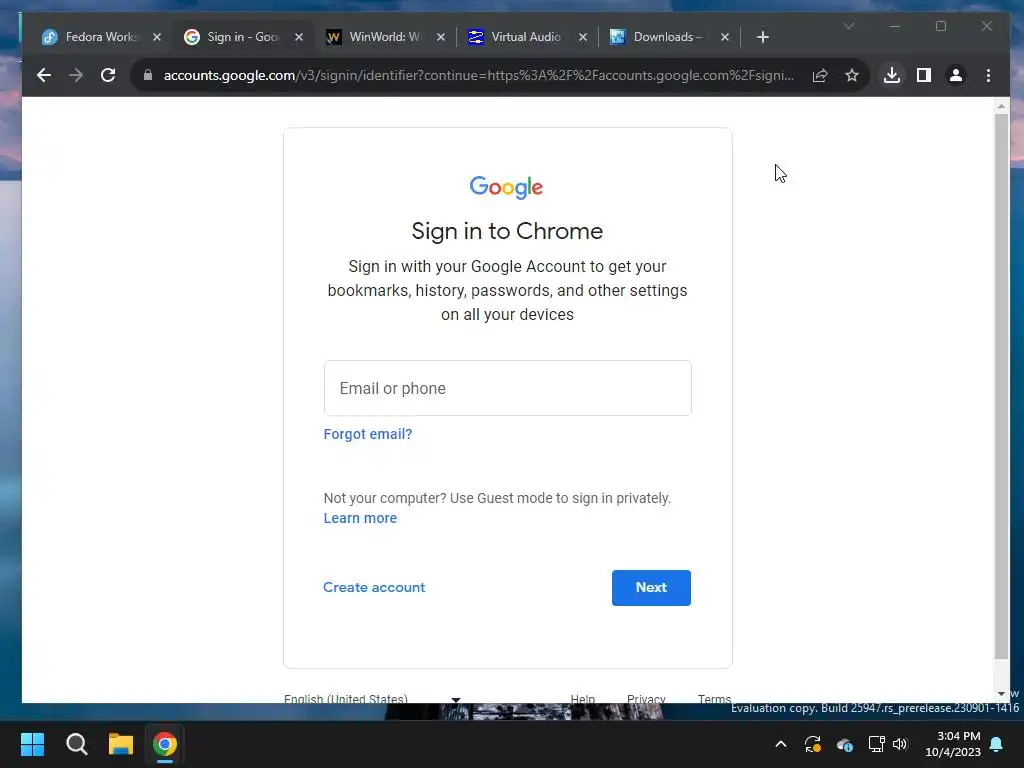Open the tab search chevron

point(849,26)
